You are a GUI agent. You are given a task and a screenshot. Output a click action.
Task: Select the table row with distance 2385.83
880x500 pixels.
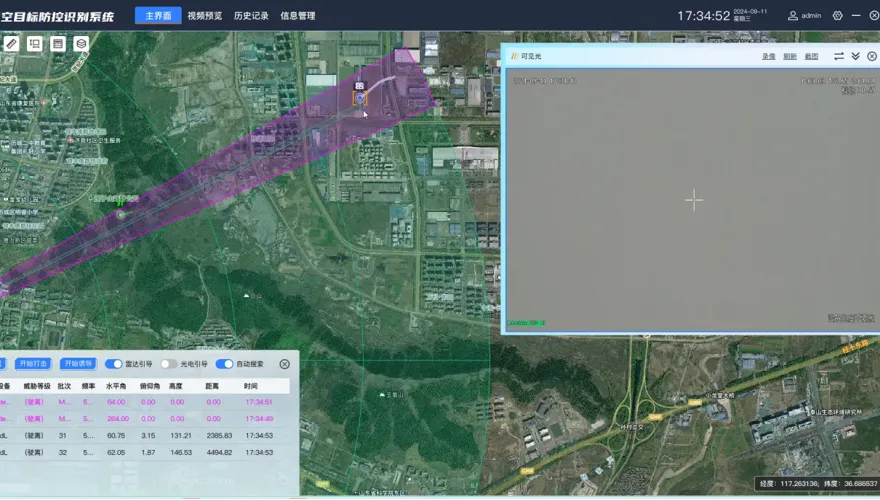[x=145, y=435]
